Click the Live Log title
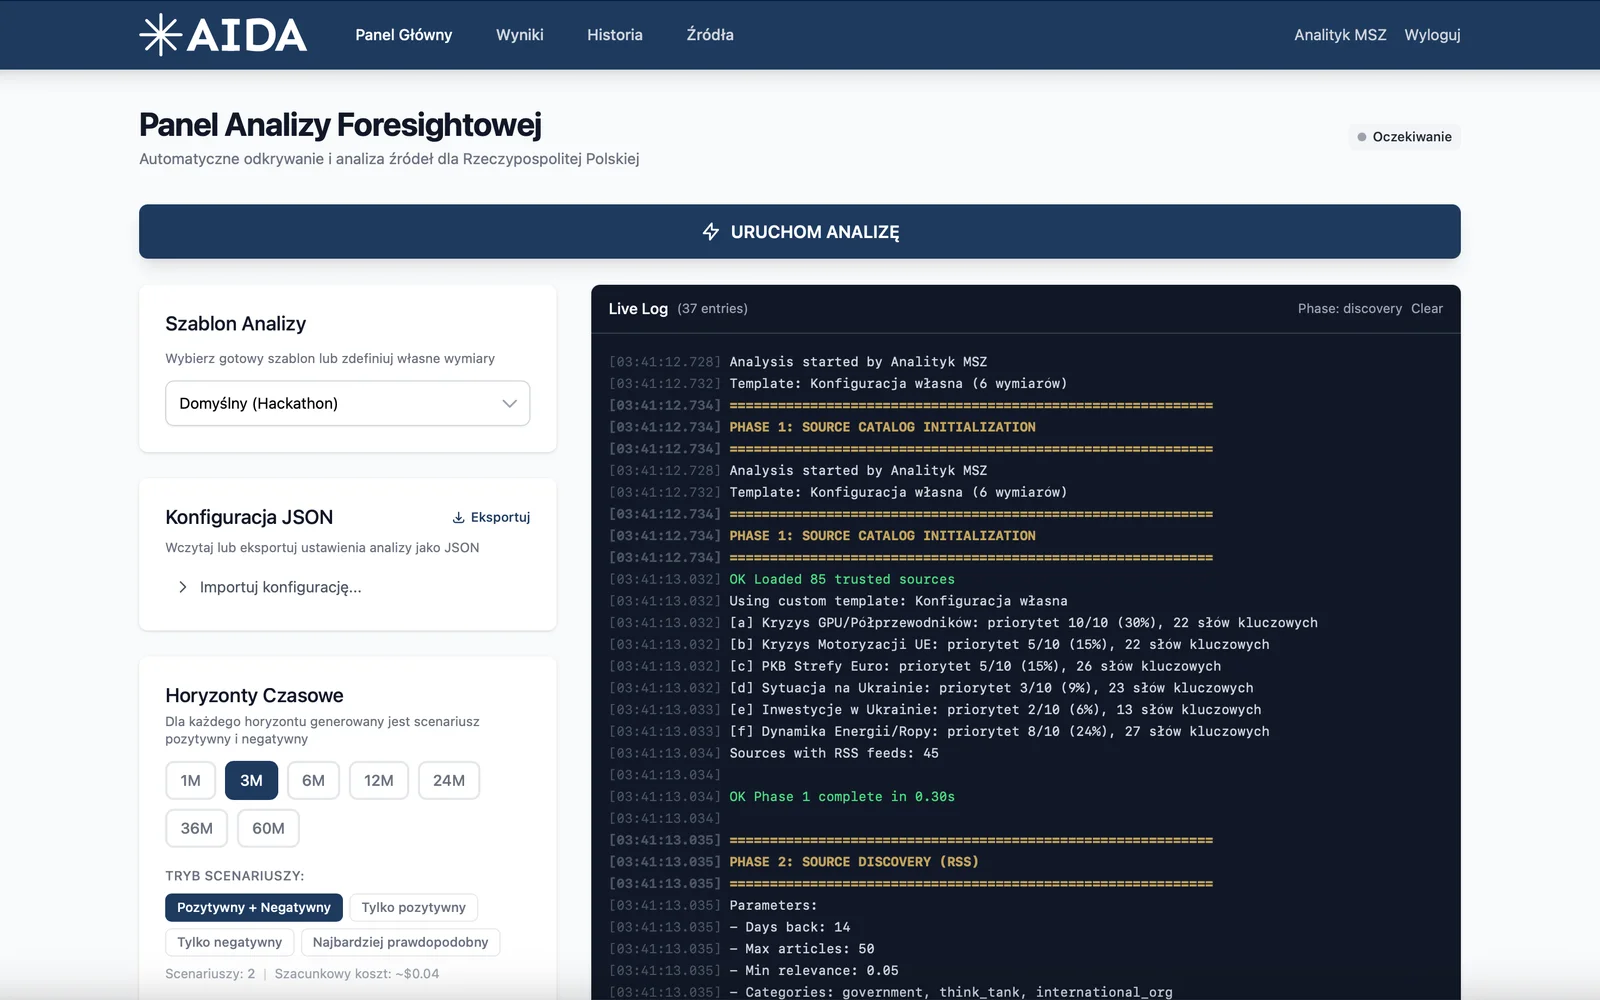 pos(638,309)
